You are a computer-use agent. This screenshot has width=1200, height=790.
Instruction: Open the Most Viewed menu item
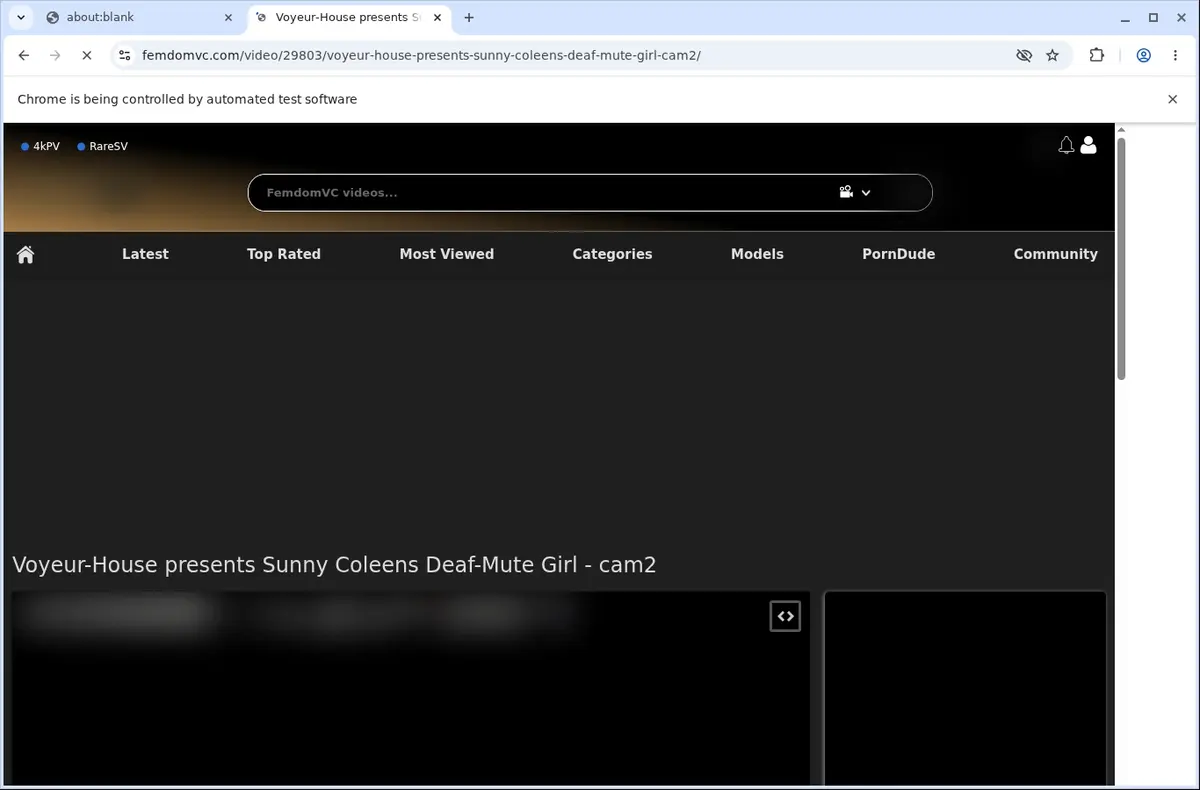pos(447,254)
